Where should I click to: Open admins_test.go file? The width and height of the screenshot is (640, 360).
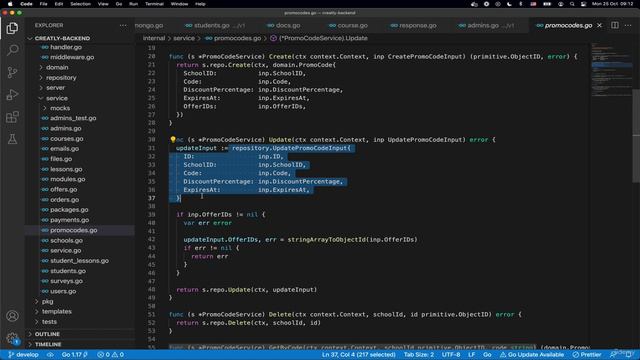coord(80,118)
